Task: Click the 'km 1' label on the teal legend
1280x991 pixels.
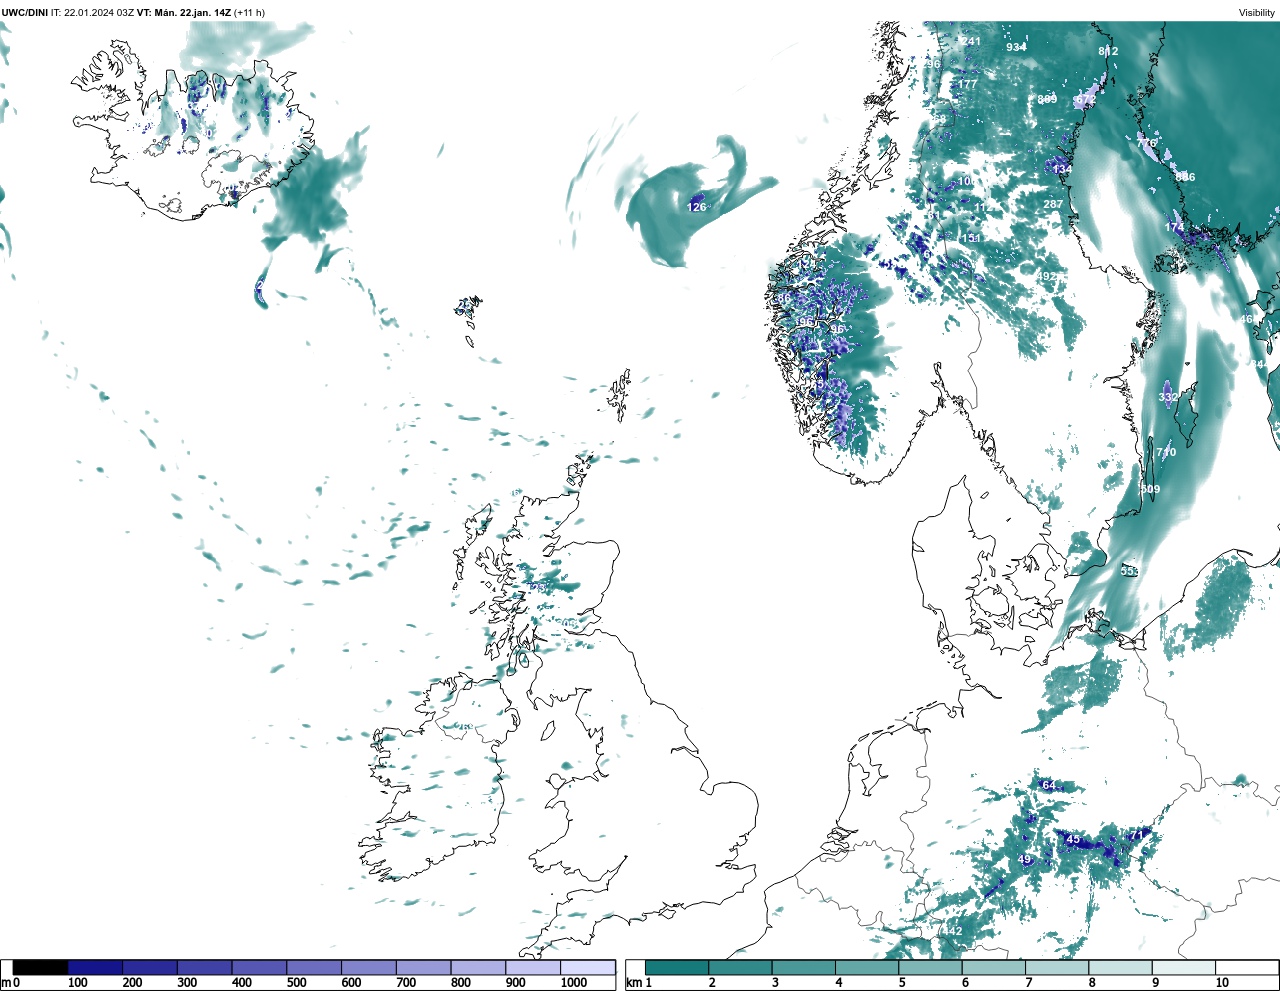Action: click(x=638, y=983)
